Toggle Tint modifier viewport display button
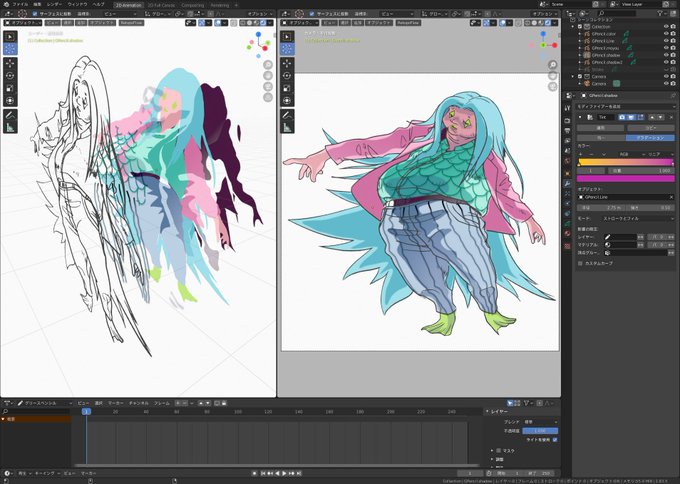This screenshot has width=680, height=484. pos(631,117)
